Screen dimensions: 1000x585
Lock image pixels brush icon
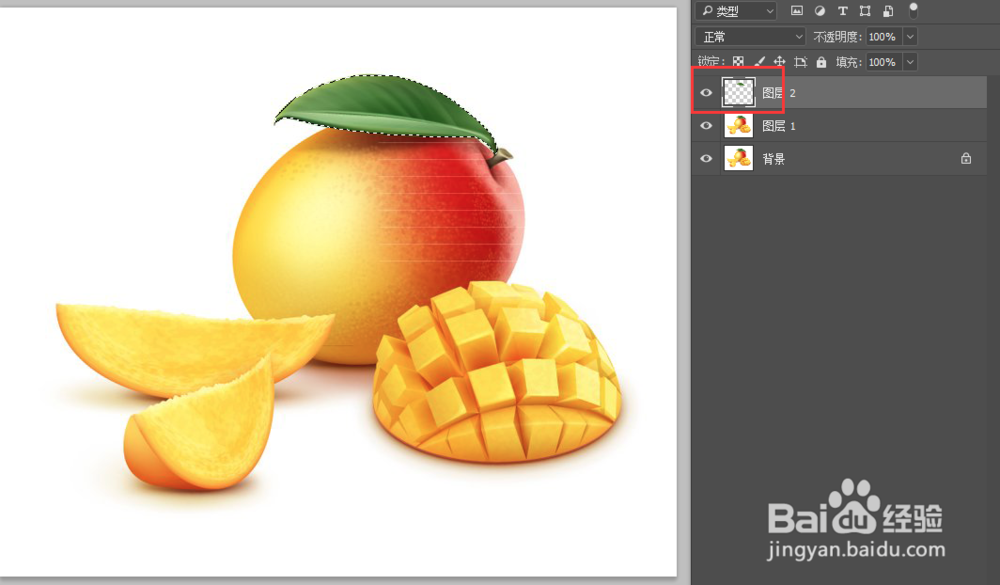coord(759,62)
